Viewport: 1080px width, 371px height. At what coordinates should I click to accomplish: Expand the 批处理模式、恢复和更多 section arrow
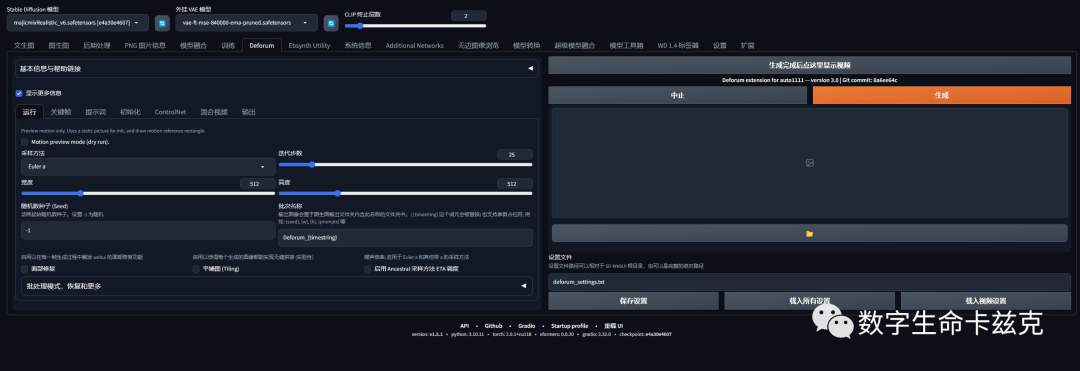[523, 286]
